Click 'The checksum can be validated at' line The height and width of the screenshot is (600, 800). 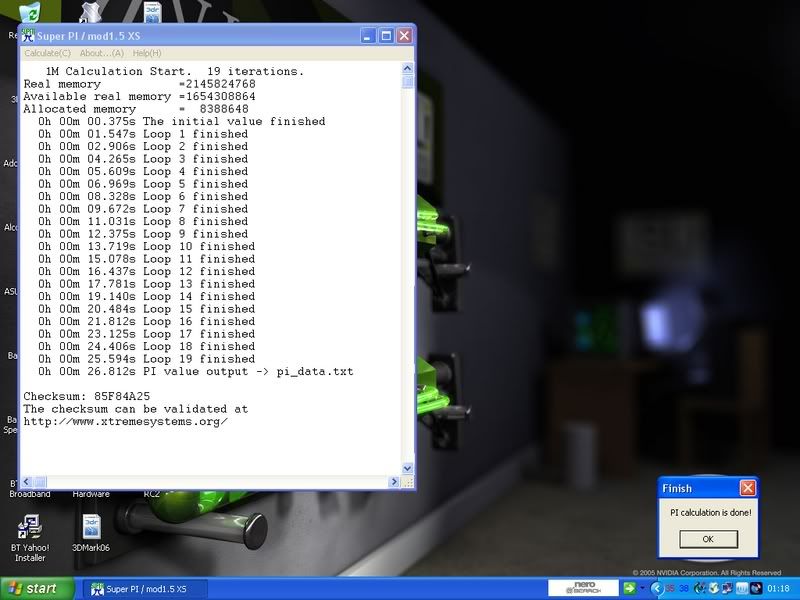(x=136, y=409)
